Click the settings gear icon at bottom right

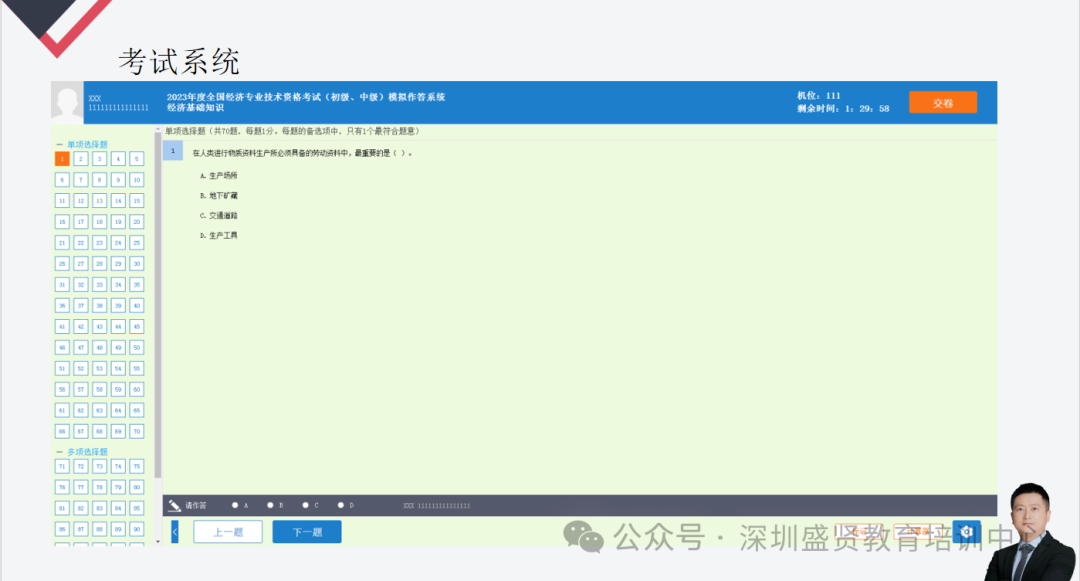click(966, 532)
